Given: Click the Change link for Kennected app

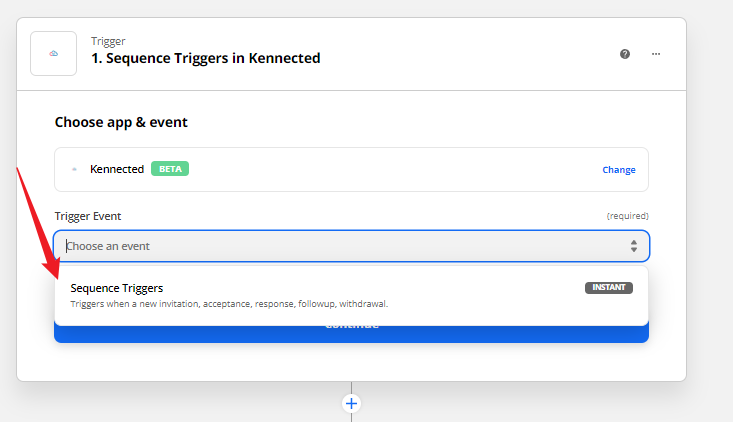Looking at the screenshot, I should click(x=618, y=170).
